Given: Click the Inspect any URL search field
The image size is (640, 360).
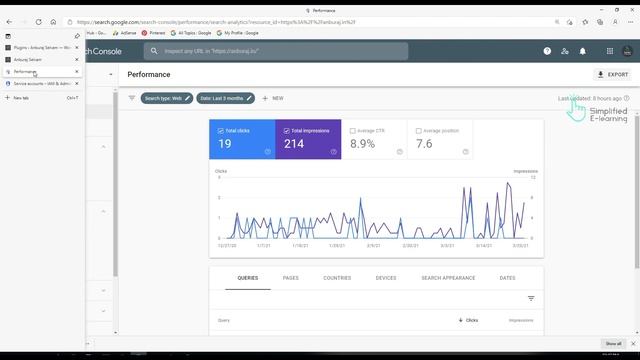Looking at the screenshot, I should point(276,51).
